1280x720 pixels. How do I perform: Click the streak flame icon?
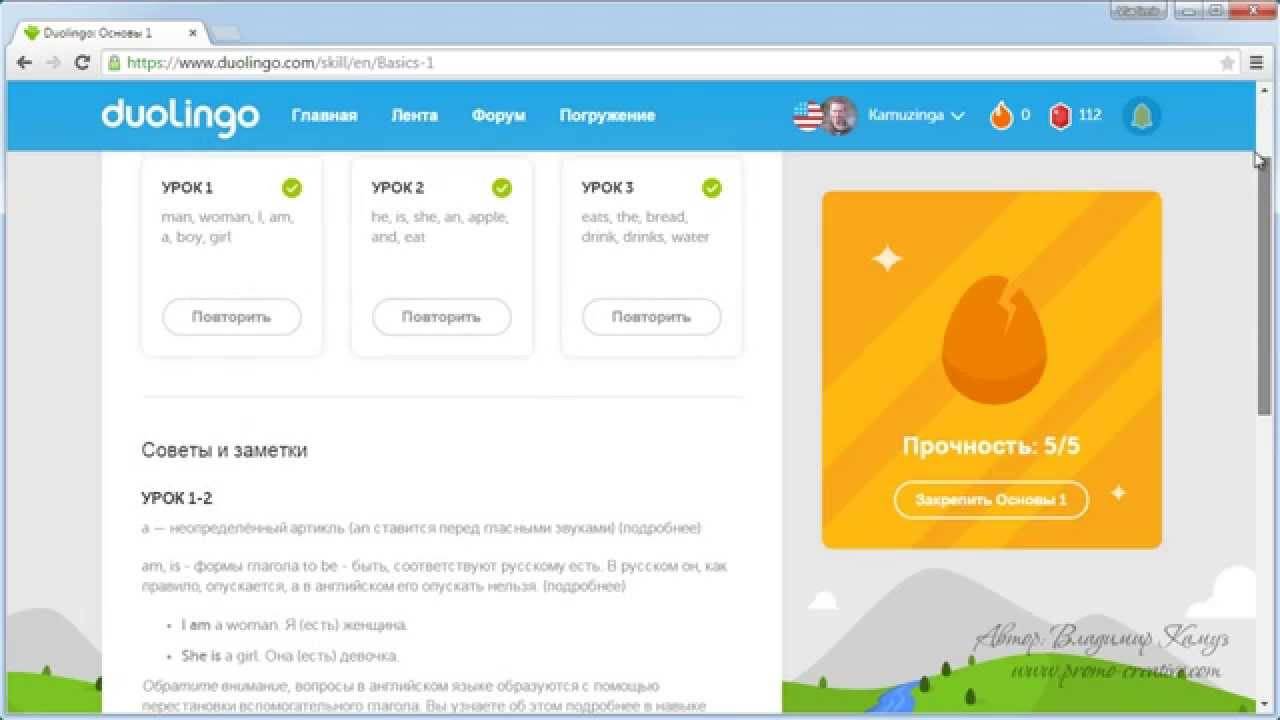1001,116
